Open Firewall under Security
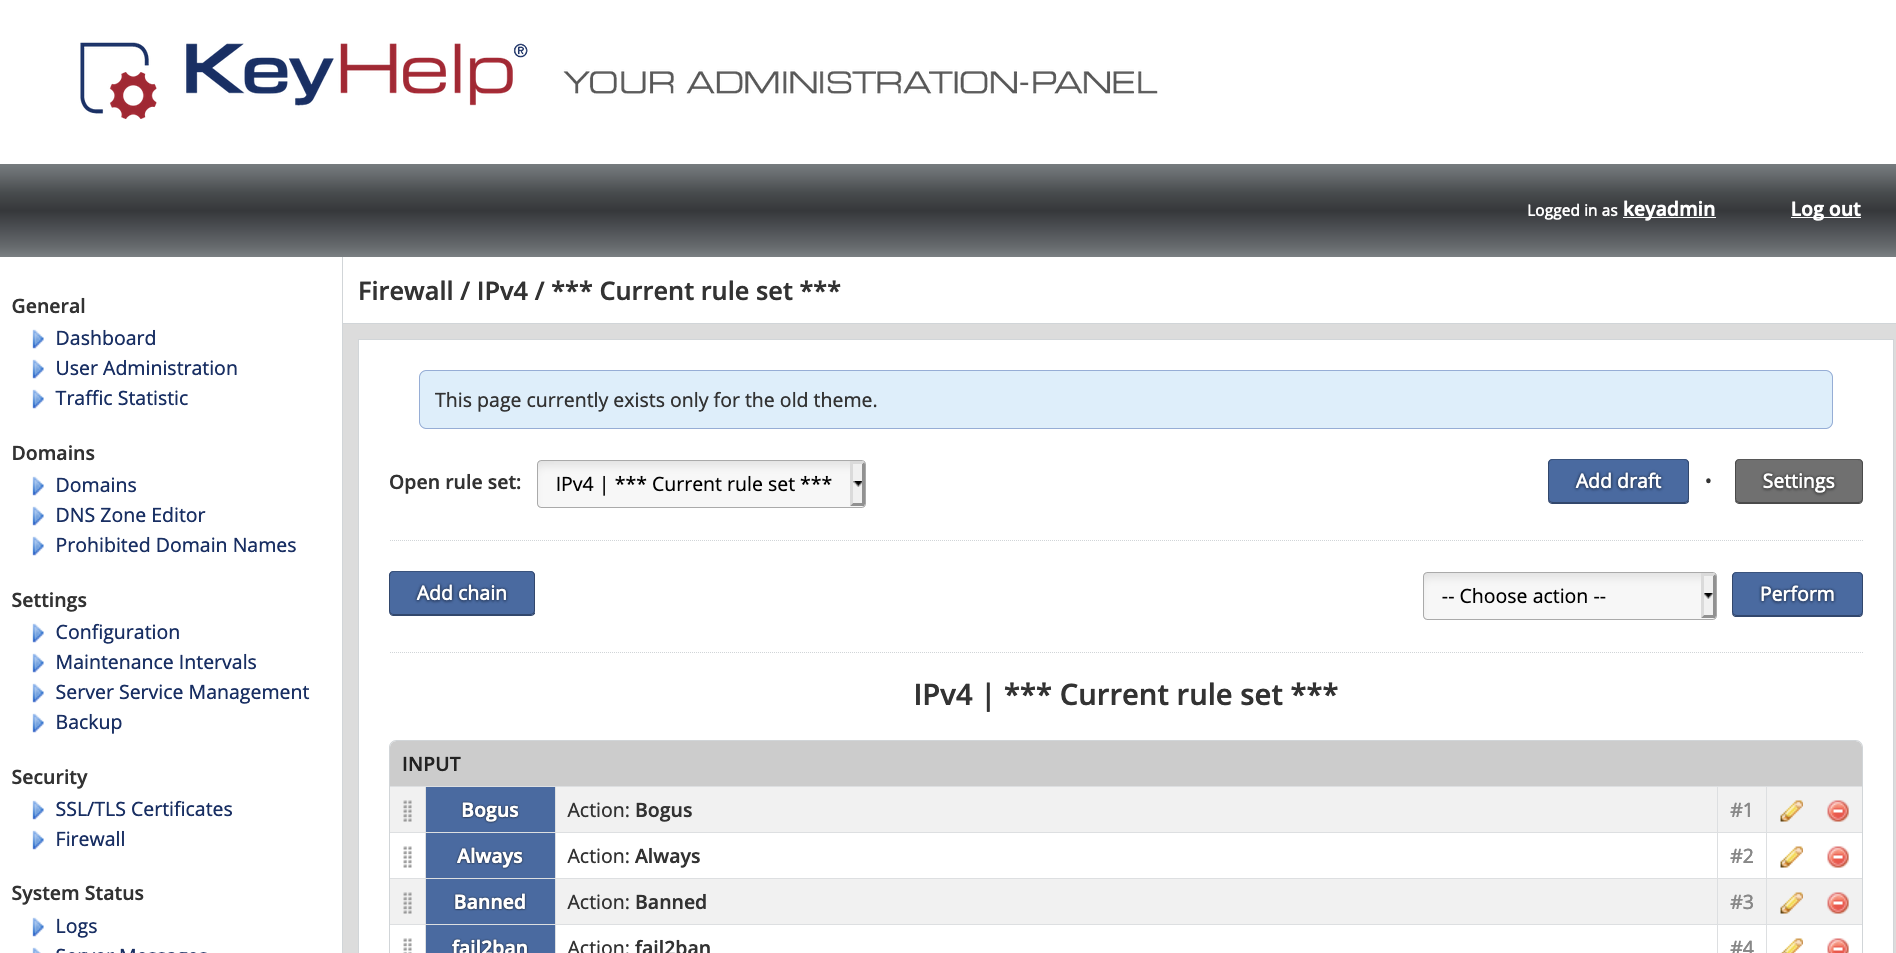The width and height of the screenshot is (1896, 953). 90,839
